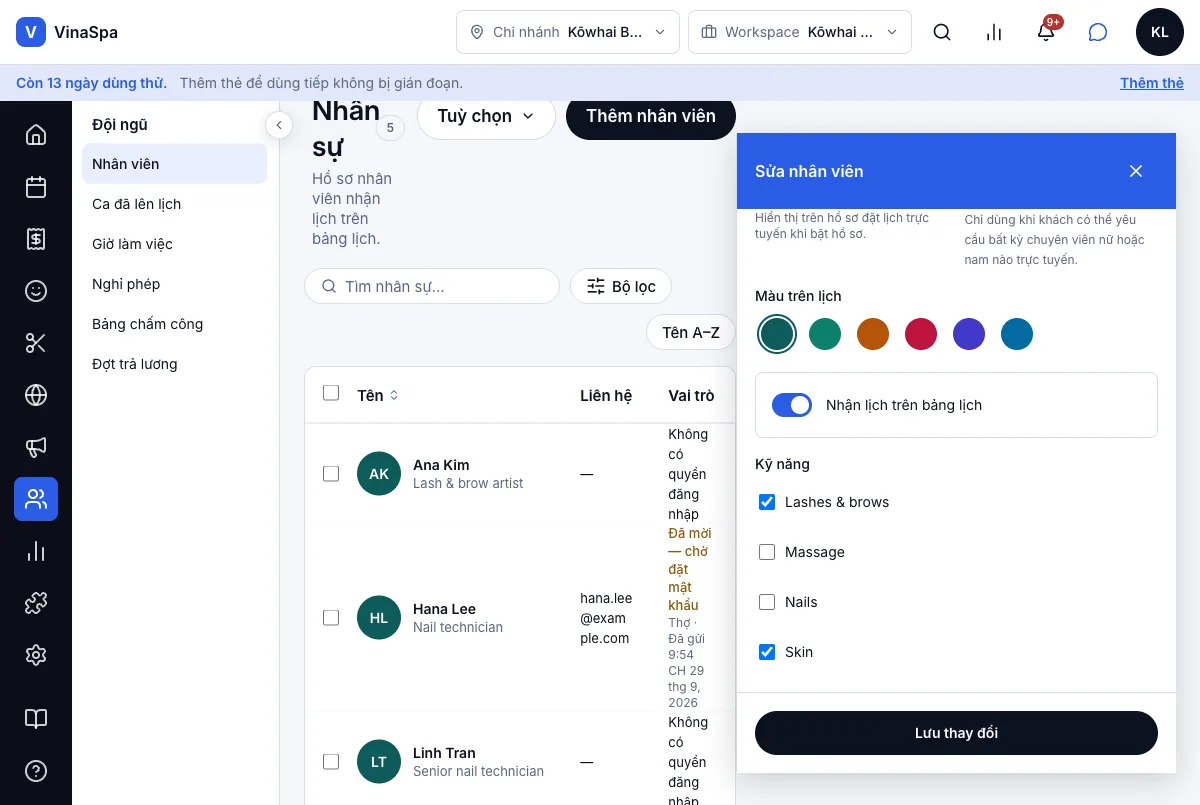
Task: Open the Chi nhánh branch dropdown
Action: coord(568,32)
